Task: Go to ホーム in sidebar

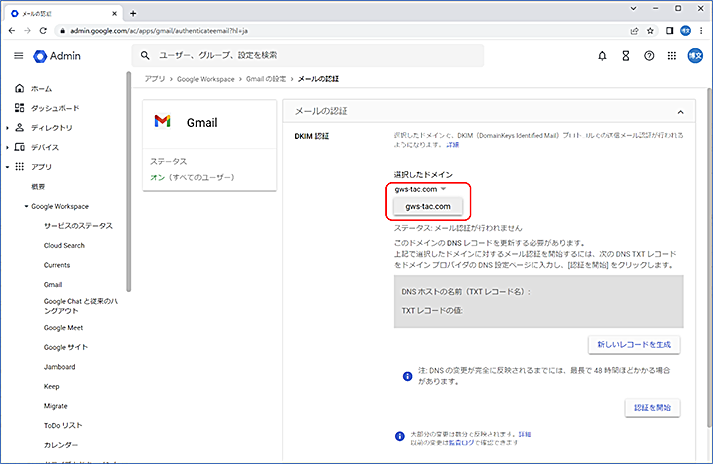Action: (41, 89)
